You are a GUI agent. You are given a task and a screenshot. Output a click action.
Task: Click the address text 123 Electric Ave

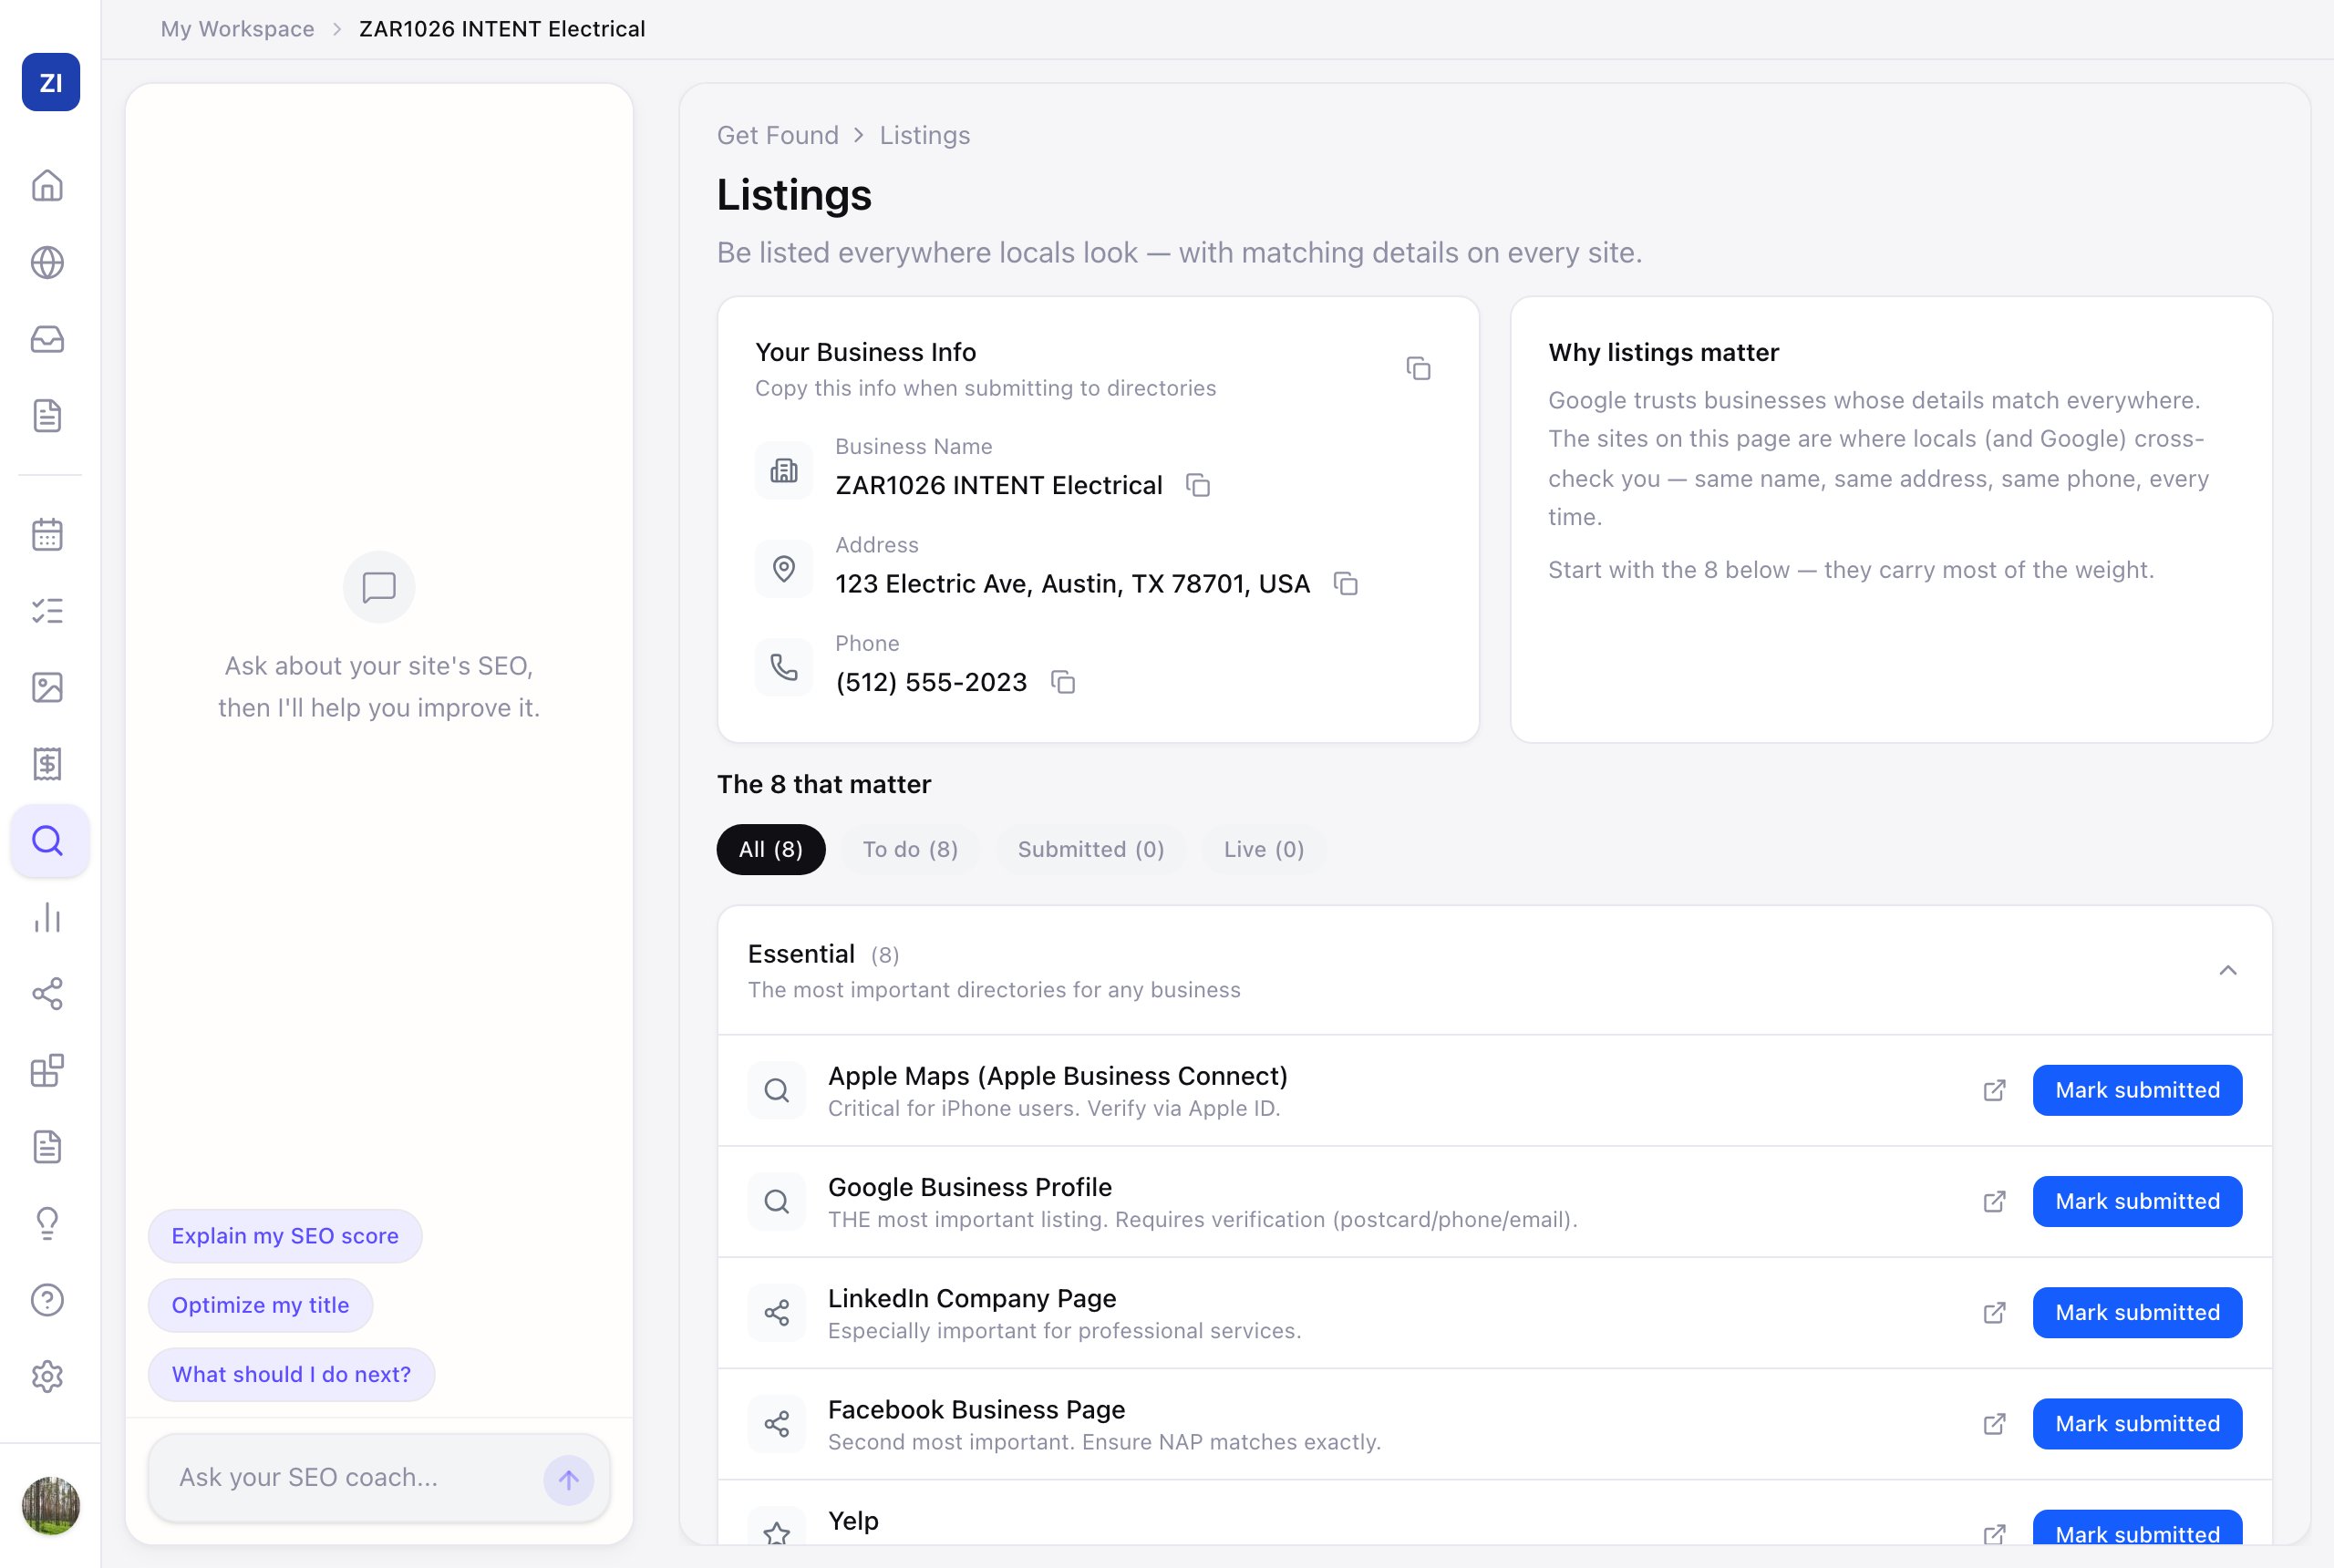[x=1073, y=584]
